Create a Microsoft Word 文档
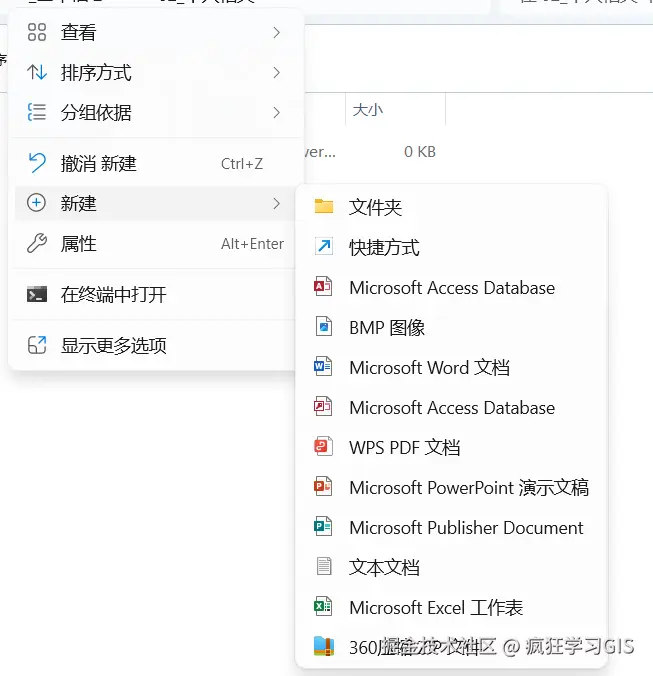653x676 pixels. (452, 367)
